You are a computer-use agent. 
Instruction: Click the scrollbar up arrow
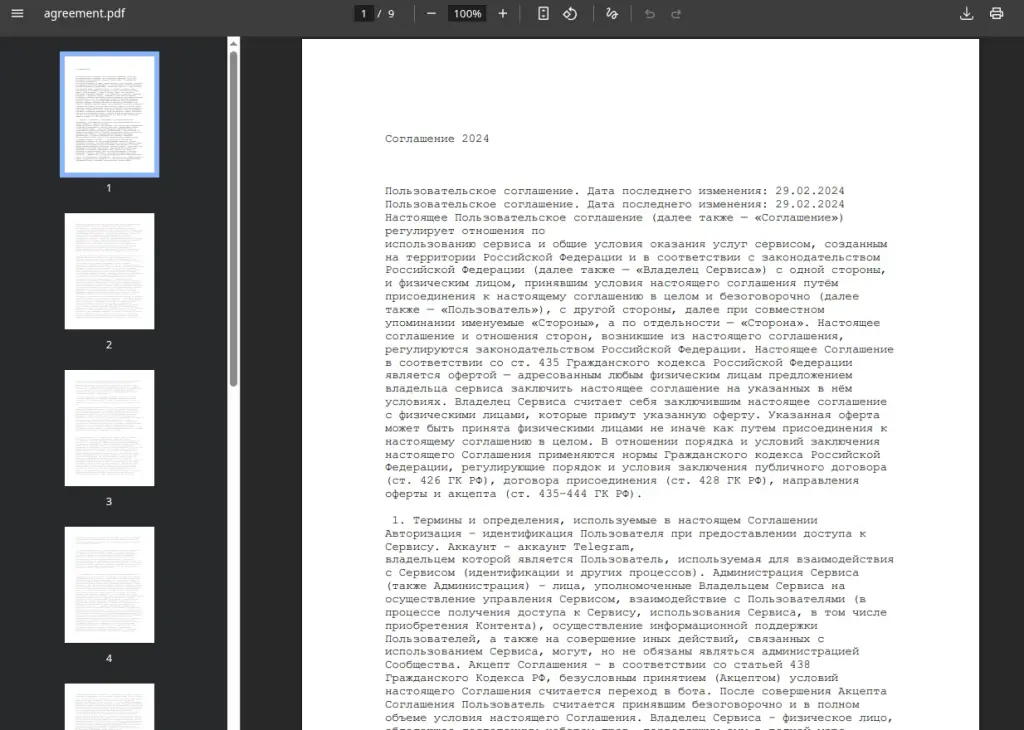[x=233, y=44]
